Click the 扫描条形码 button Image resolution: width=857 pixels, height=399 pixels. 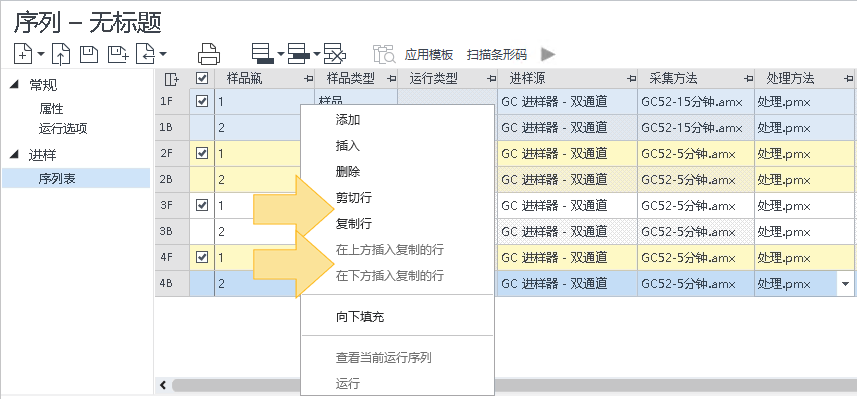tap(497, 55)
